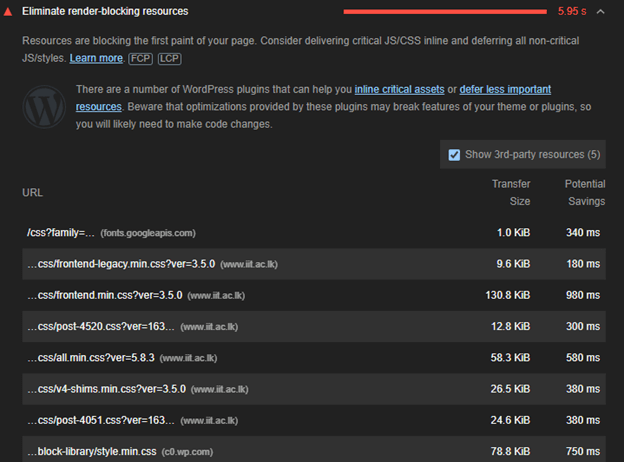Open the inline critical assets link
624x462 pixels.
point(398,90)
